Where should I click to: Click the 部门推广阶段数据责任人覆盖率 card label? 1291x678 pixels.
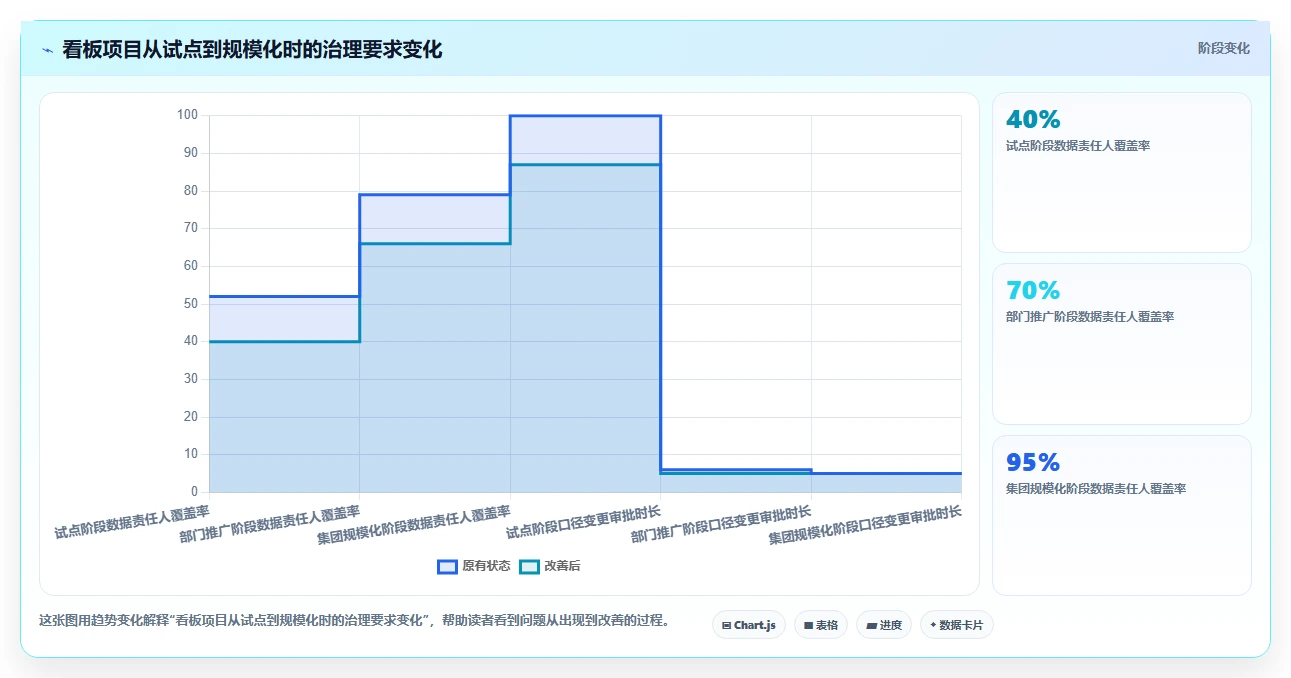pos(1090,317)
